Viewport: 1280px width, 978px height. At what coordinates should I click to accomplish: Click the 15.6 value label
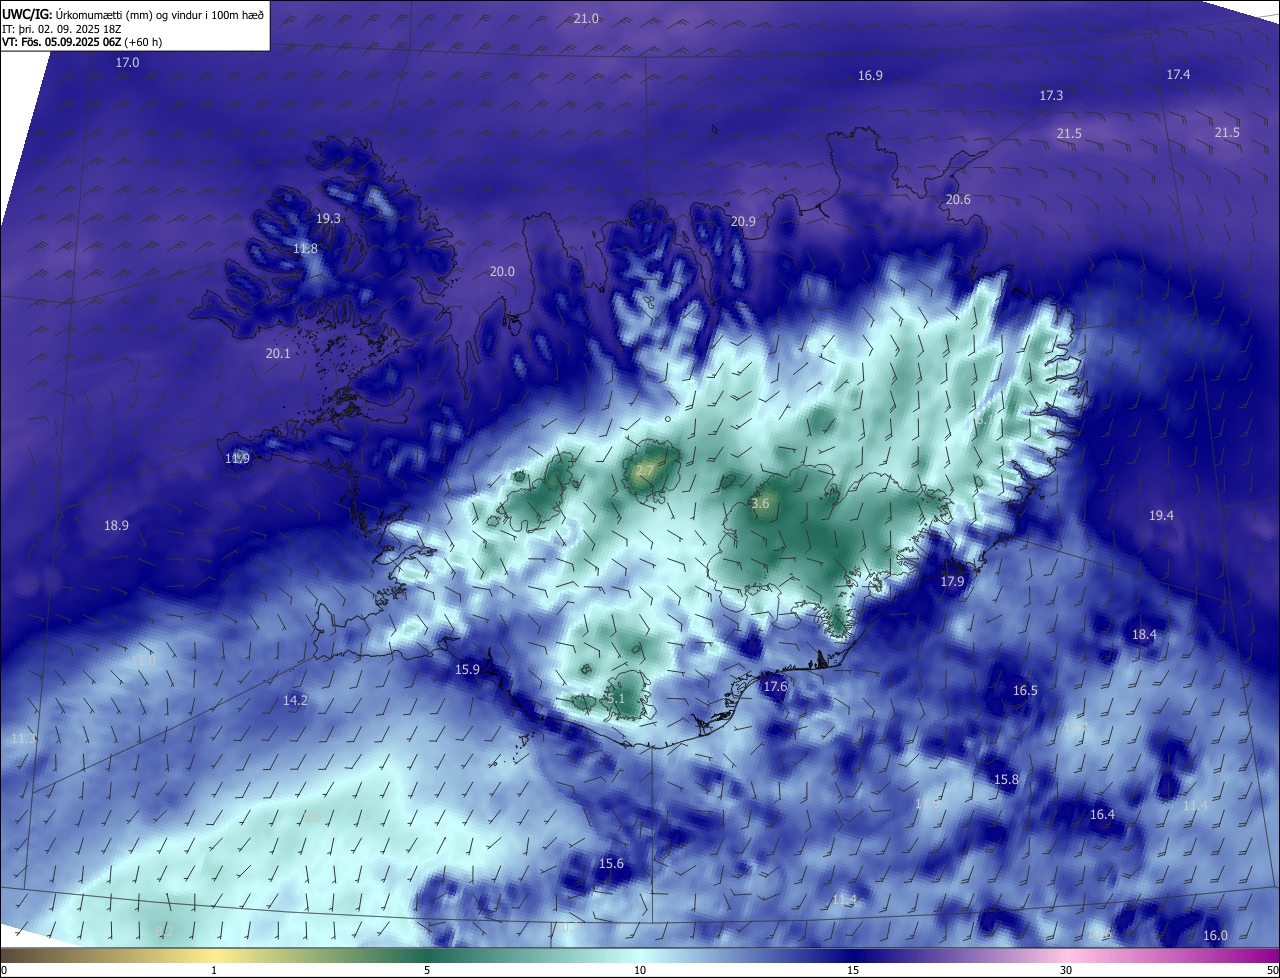pyautogui.click(x=611, y=864)
